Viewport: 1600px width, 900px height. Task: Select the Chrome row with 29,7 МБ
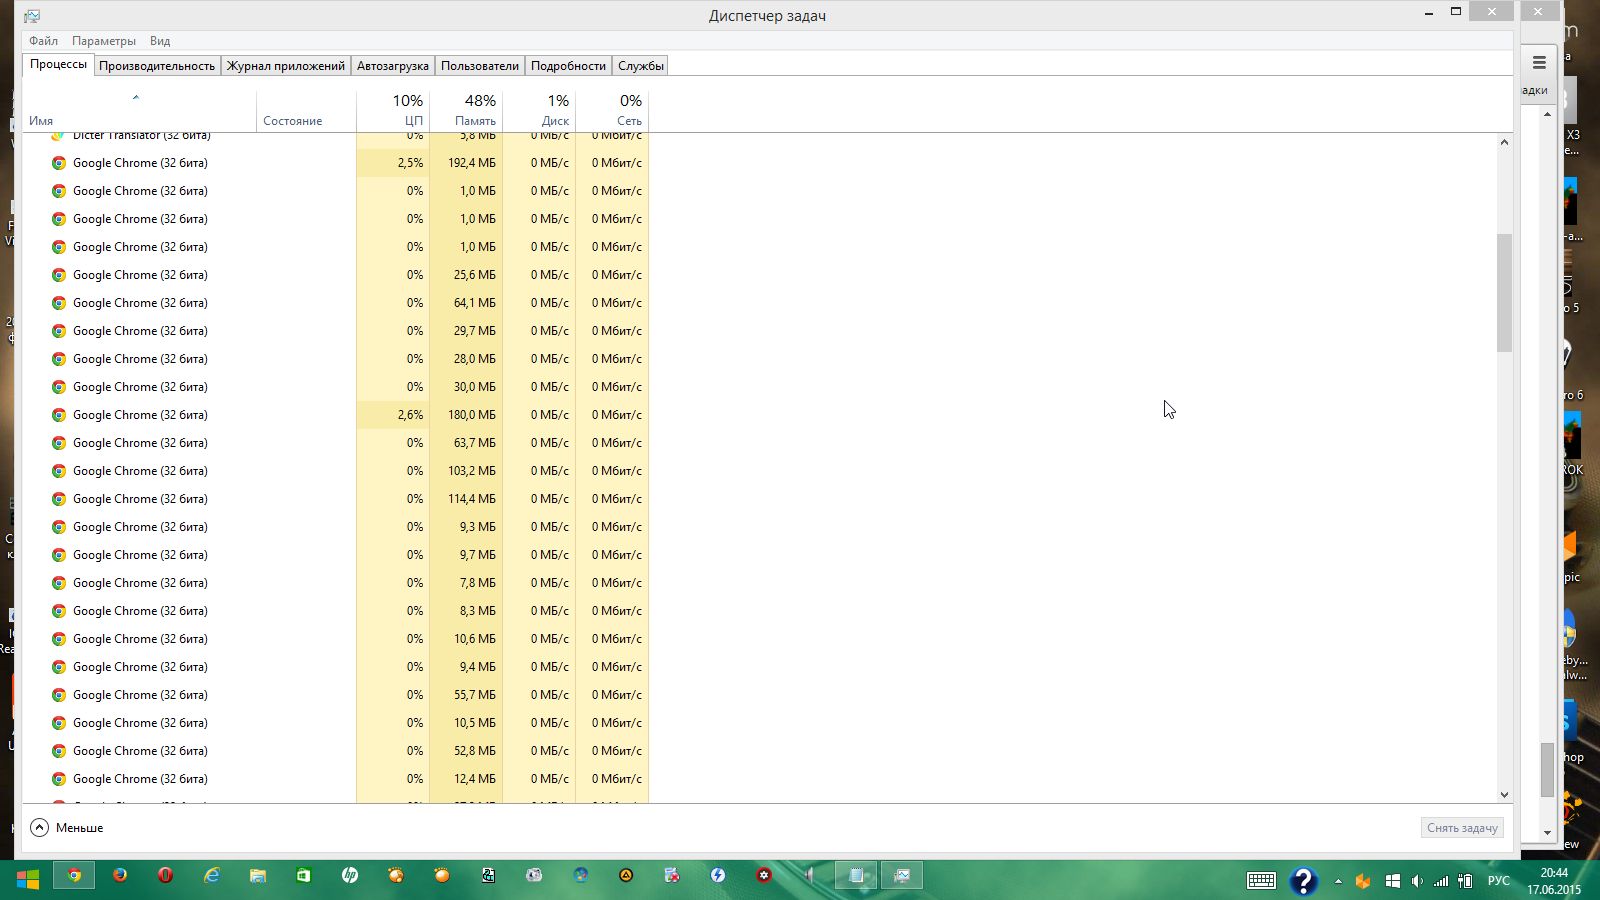pyautogui.click(x=336, y=331)
